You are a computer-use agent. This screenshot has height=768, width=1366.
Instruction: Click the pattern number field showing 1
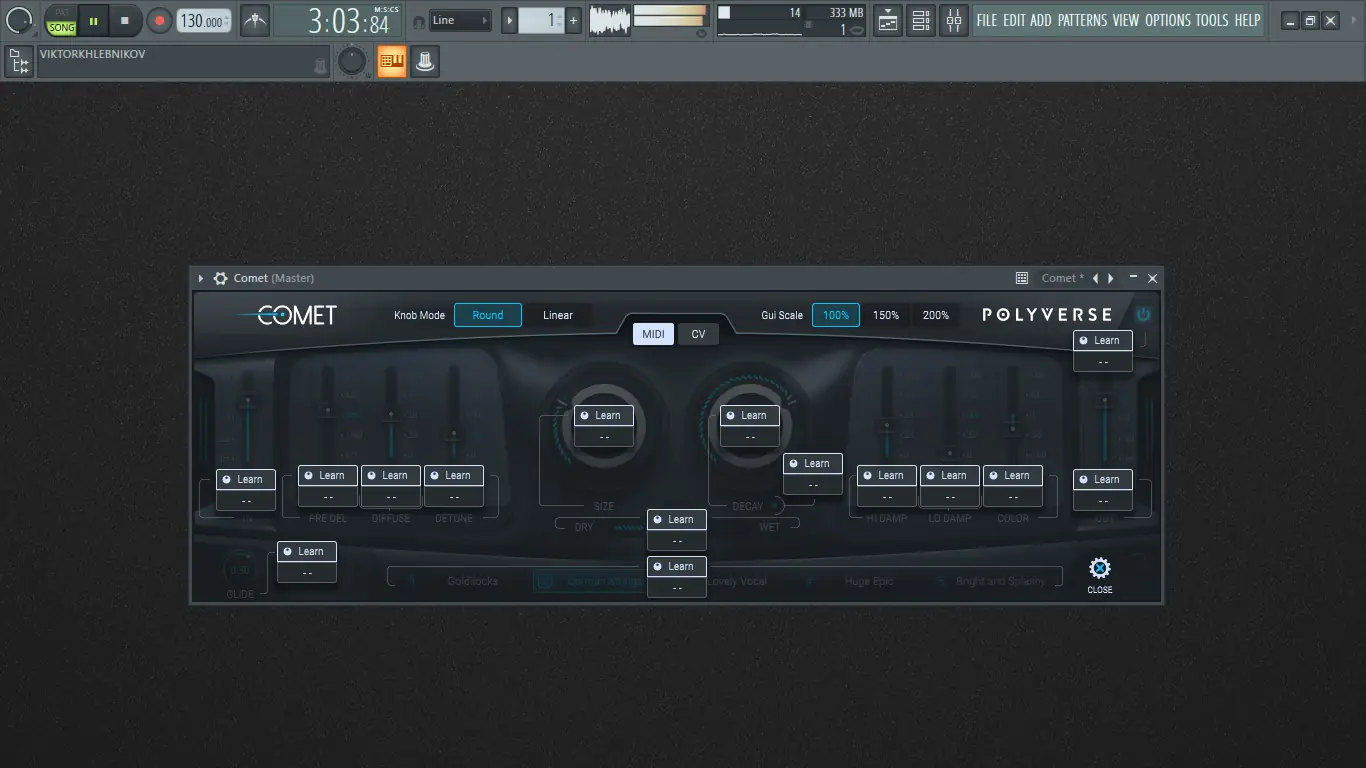[x=542, y=20]
